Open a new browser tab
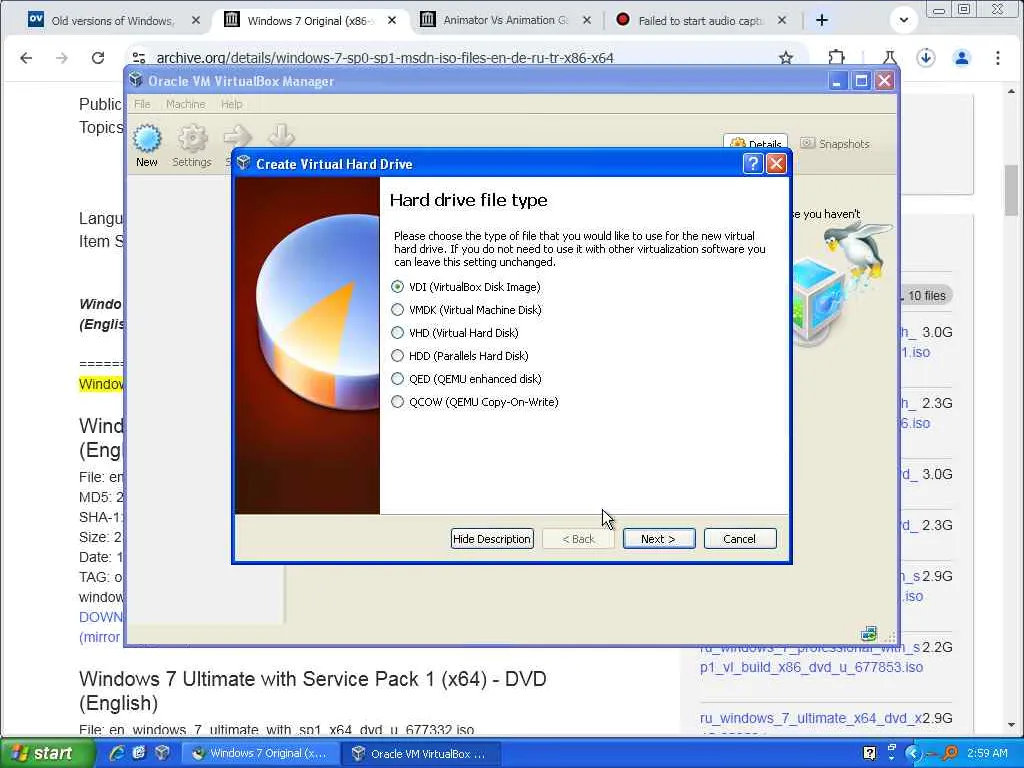Screen dimensions: 1024x768 [x=822, y=20]
